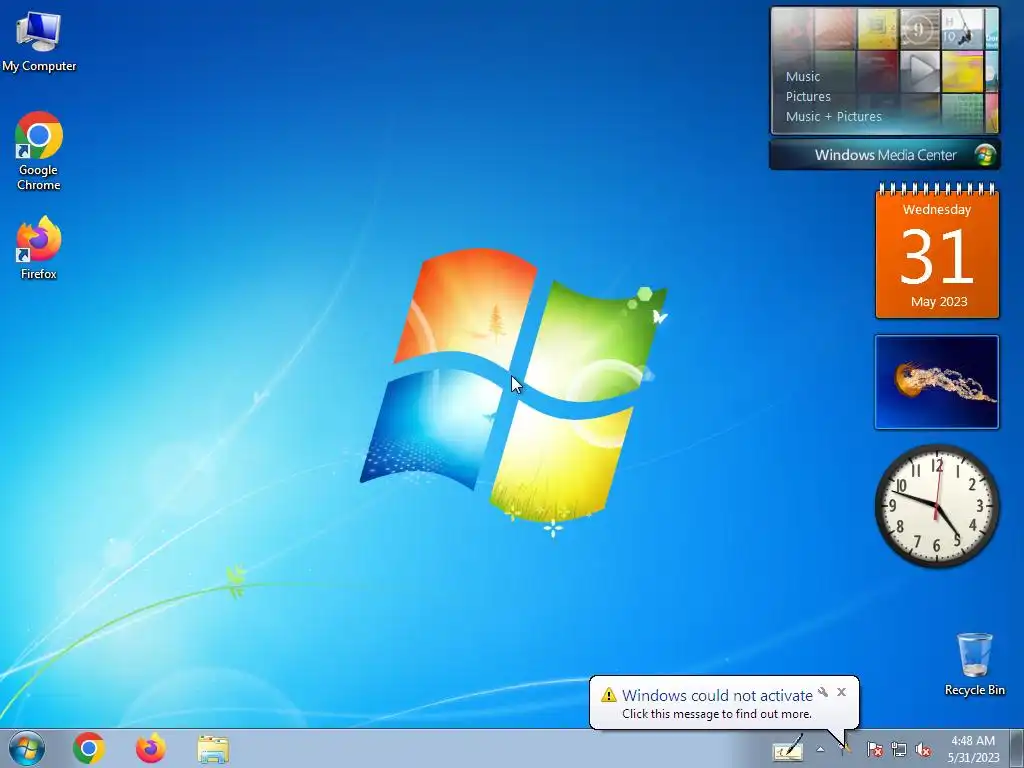Click the Windows Media Center title bar
Screen dimensions: 1024x768
[885, 155]
